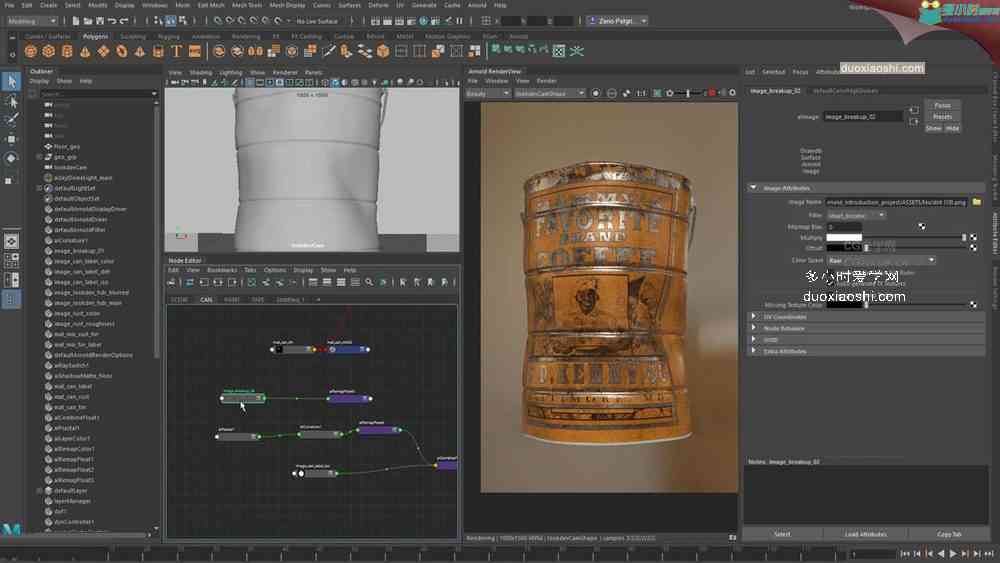This screenshot has height=563, width=1000.
Task: Open the Arnold menu in main menu bar
Action: 477,5
